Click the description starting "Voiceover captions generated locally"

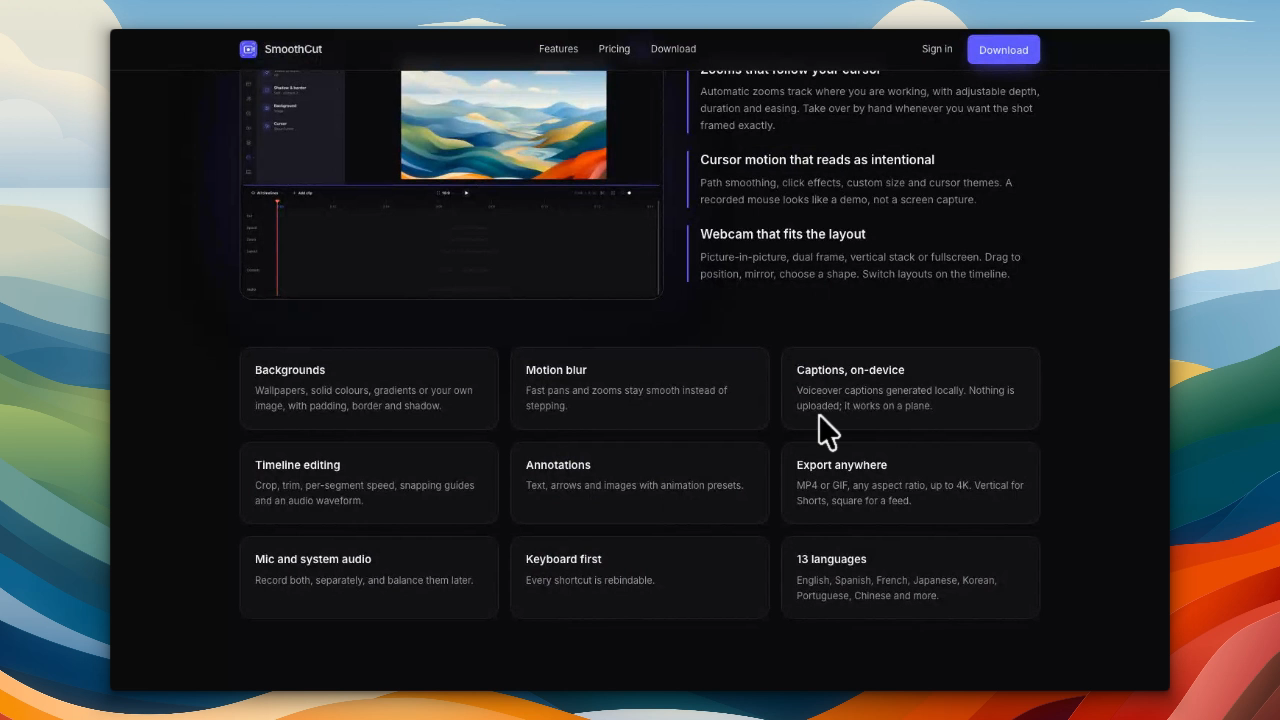click(905, 398)
